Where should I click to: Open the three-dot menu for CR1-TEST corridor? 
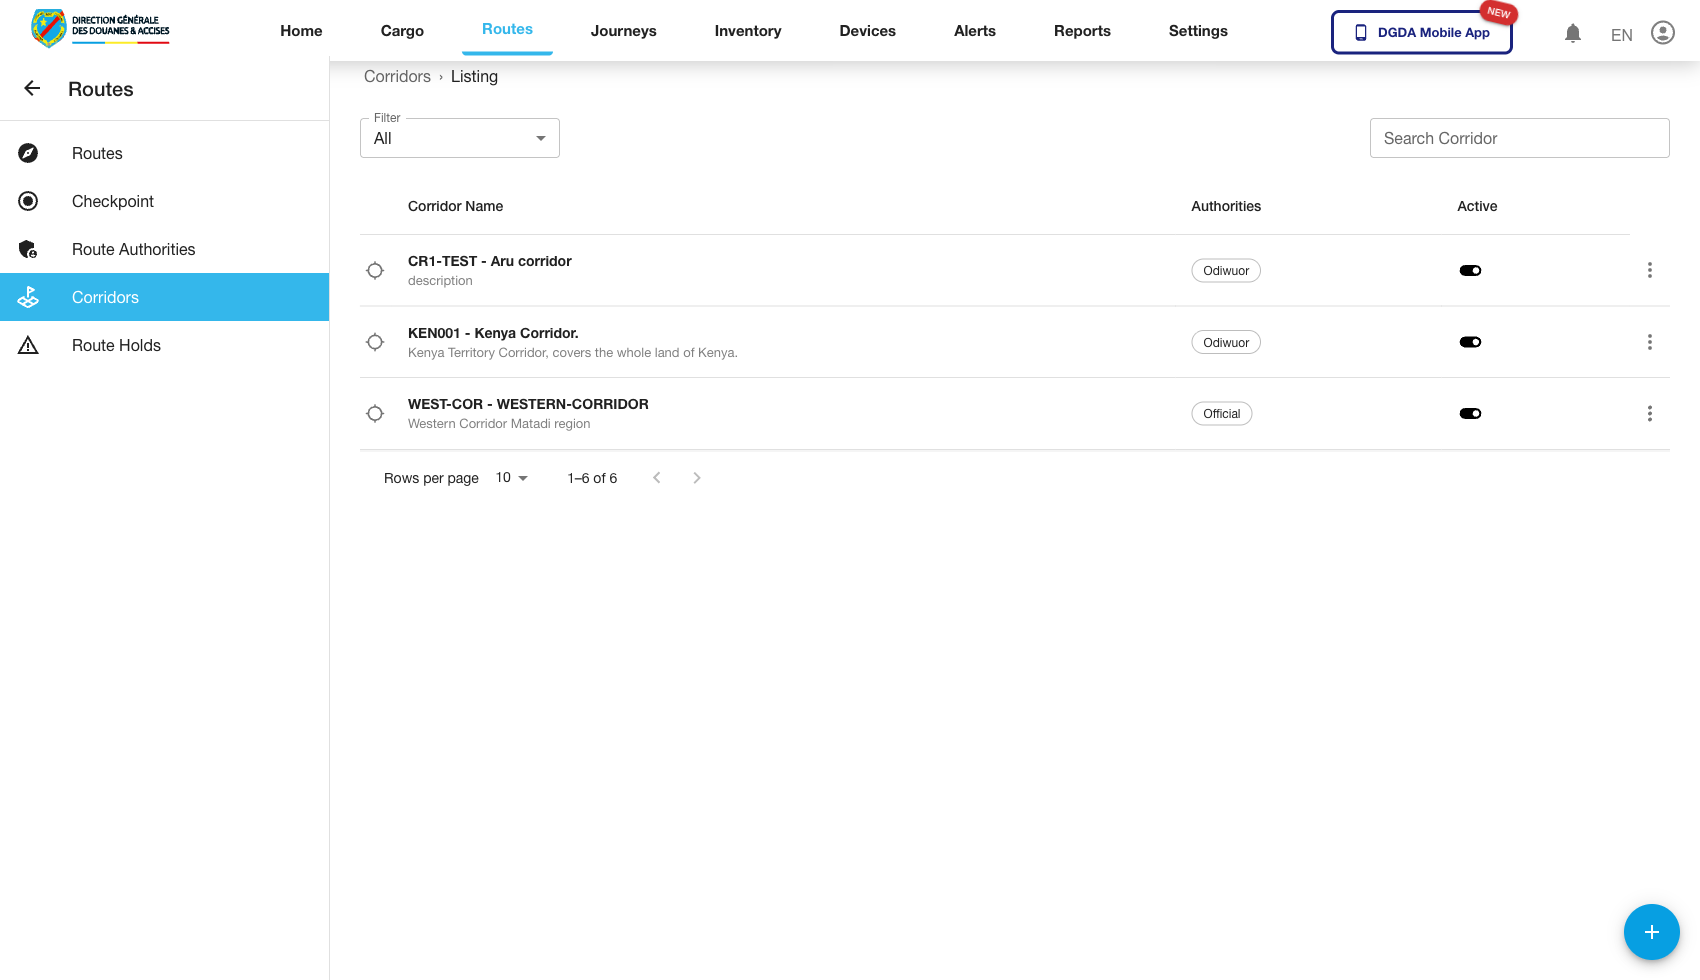coord(1649,271)
